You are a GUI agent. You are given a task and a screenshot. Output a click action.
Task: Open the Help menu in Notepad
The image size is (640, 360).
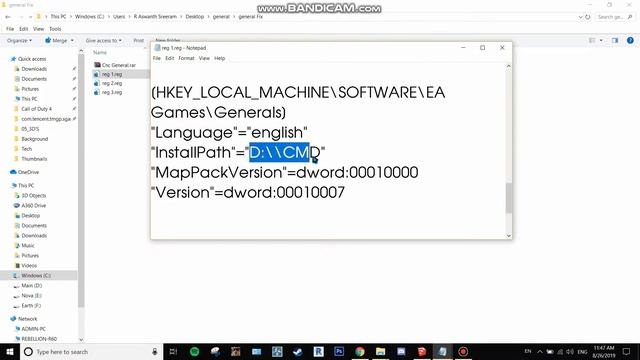[x=220, y=58]
